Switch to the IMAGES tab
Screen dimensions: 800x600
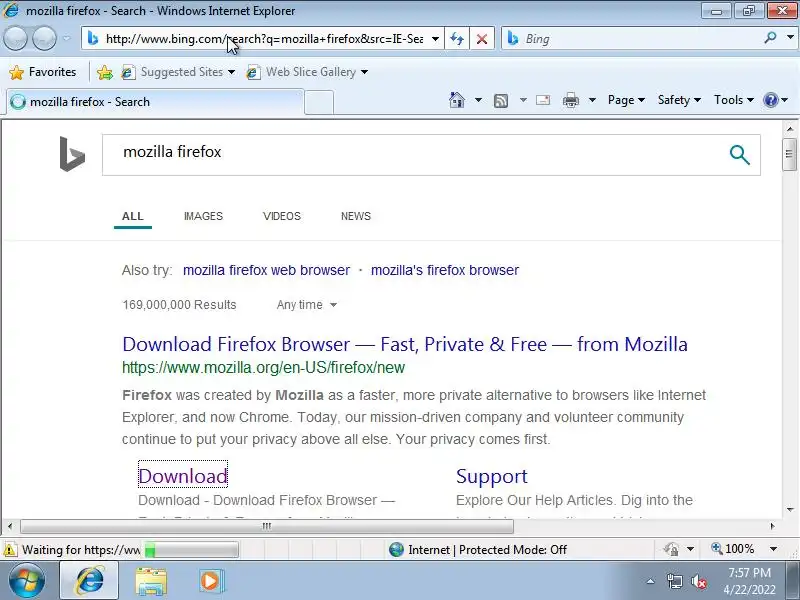[x=203, y=216]
